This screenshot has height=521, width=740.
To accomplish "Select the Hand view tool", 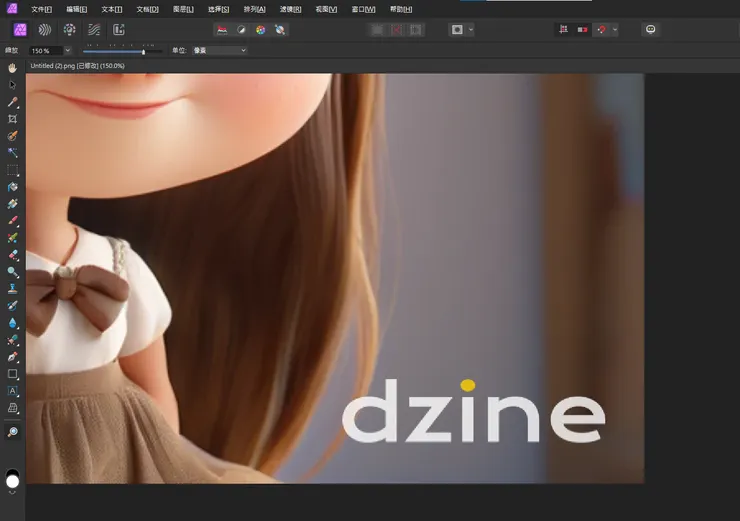I will pyautogui.click(x=12, y=68).
